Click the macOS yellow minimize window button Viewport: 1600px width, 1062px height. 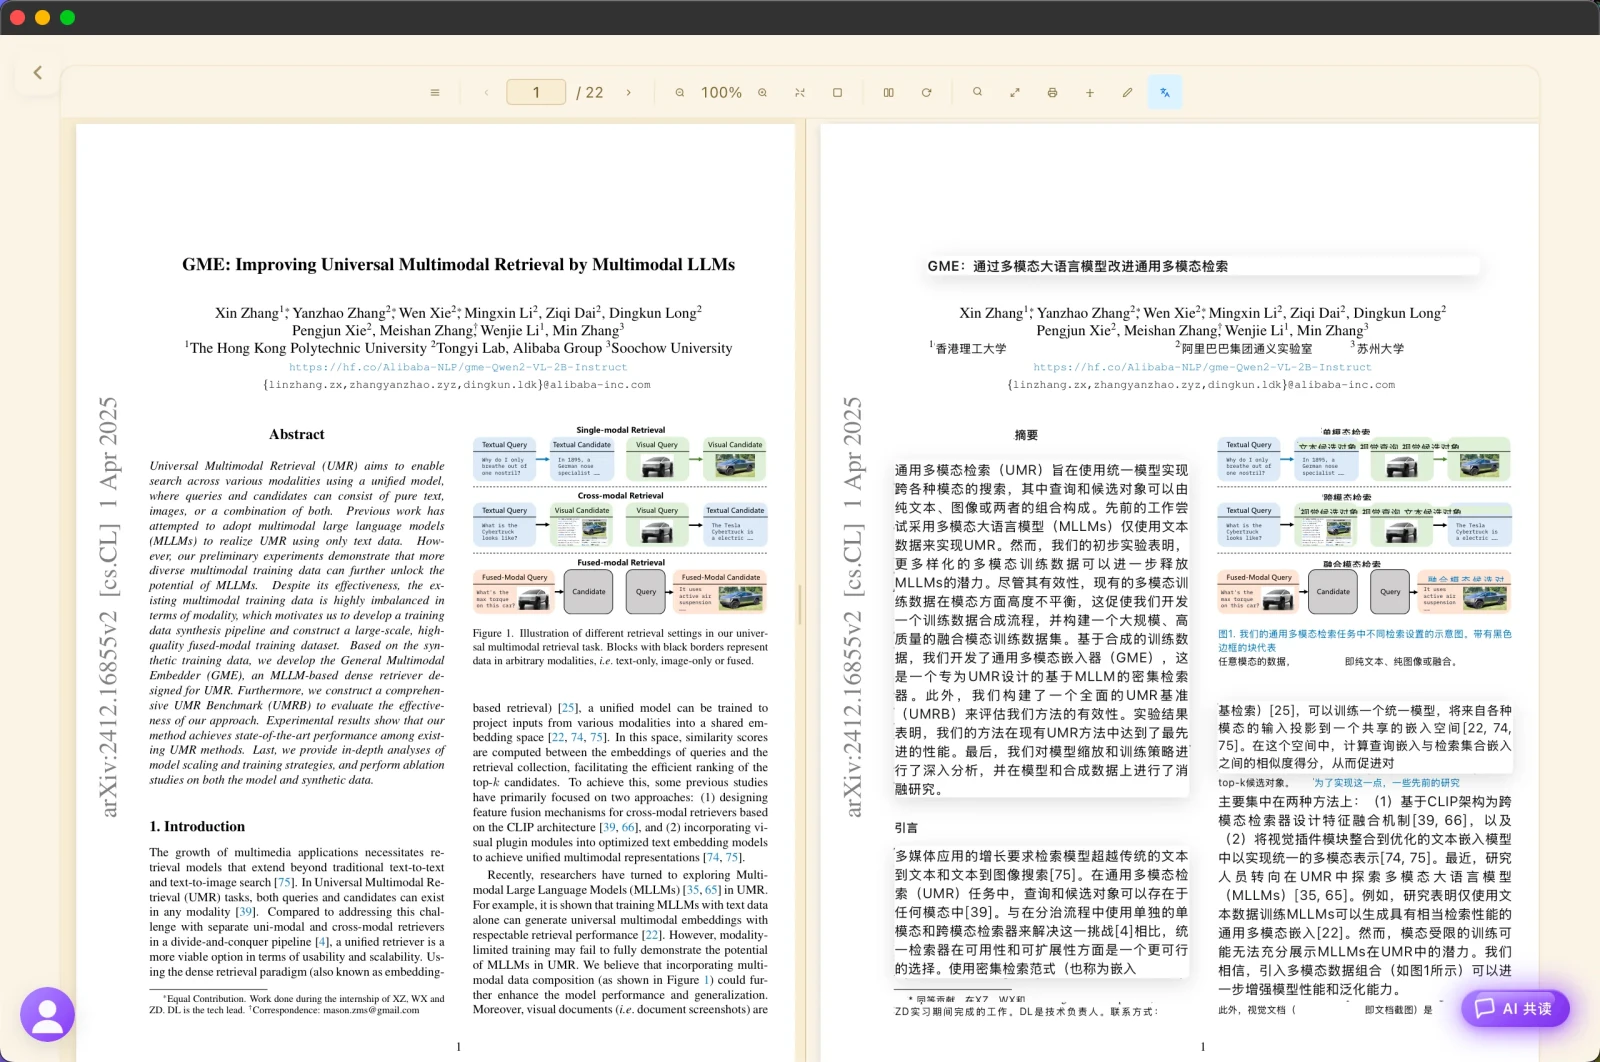tap(42, 17)
